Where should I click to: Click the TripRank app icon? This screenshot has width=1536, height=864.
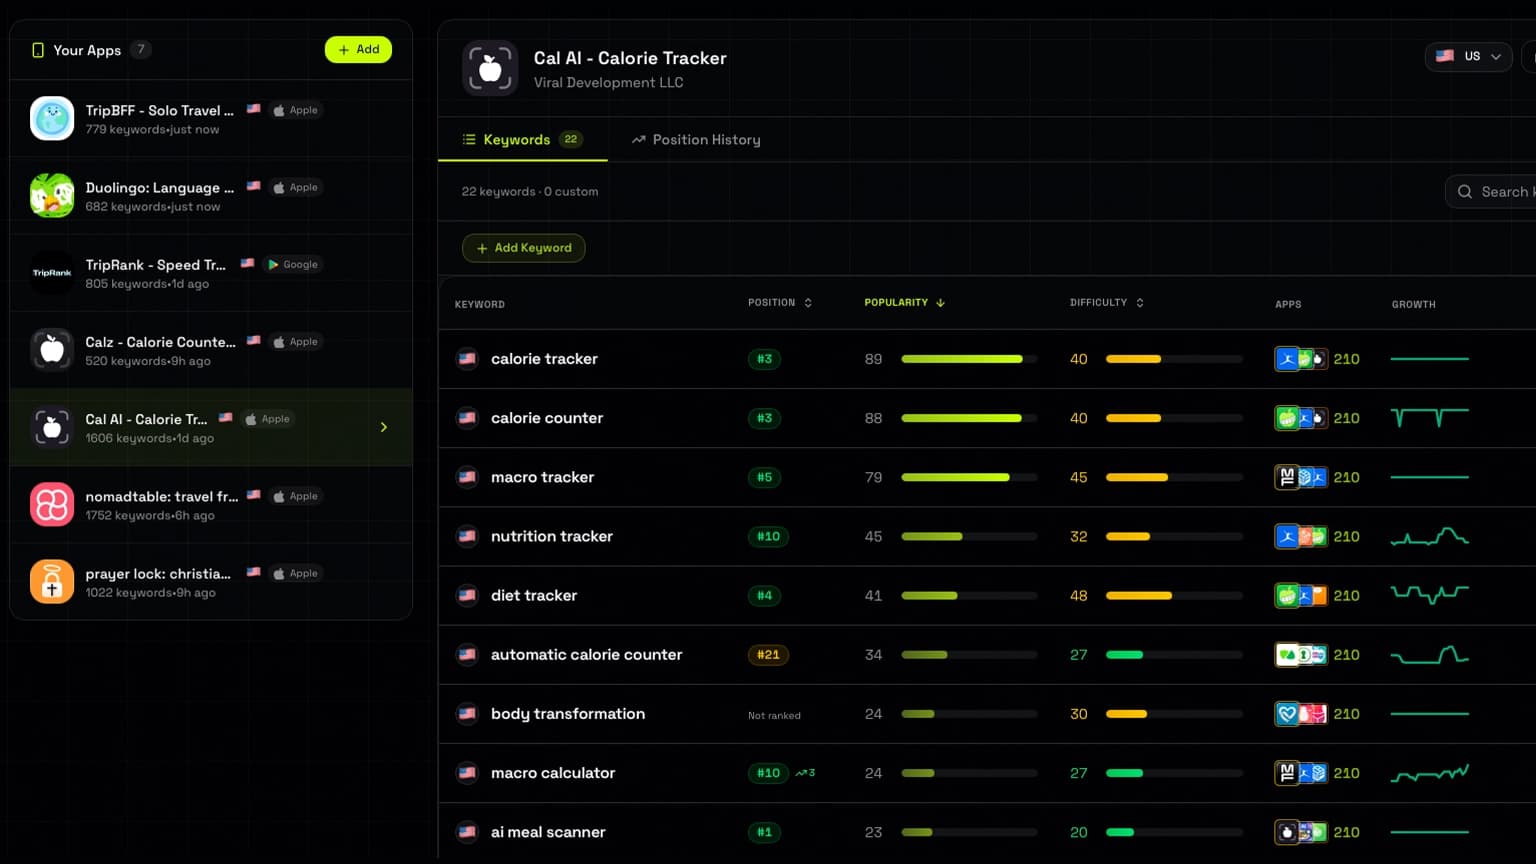click(x=52, y=272)
